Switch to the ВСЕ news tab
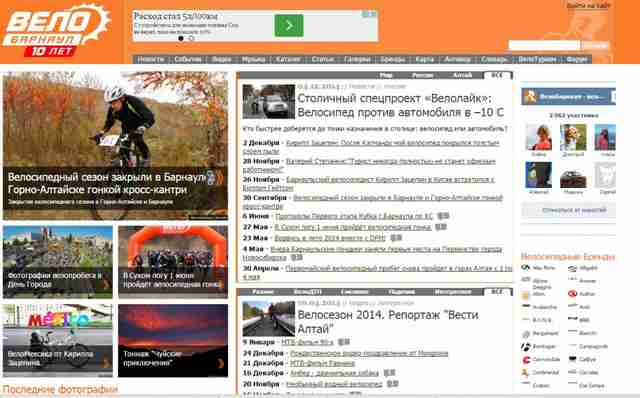The image size is (640, 398). (x=497, y=75)
